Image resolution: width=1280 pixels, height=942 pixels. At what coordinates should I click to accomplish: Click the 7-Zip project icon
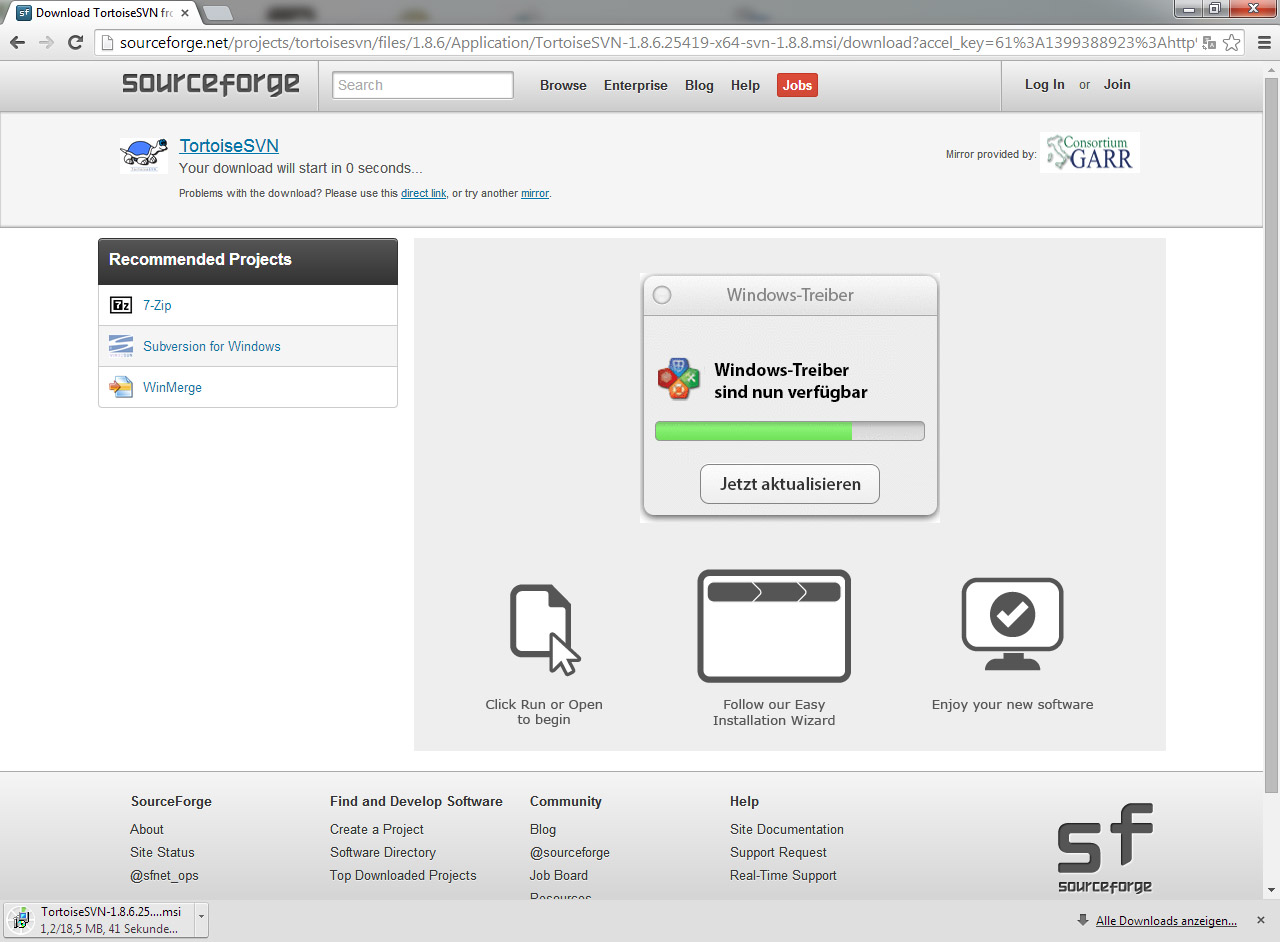coord(121,305)
